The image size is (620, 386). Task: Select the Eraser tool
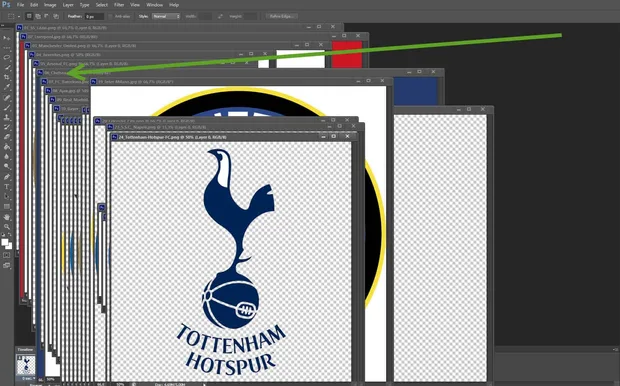point(7,137)
